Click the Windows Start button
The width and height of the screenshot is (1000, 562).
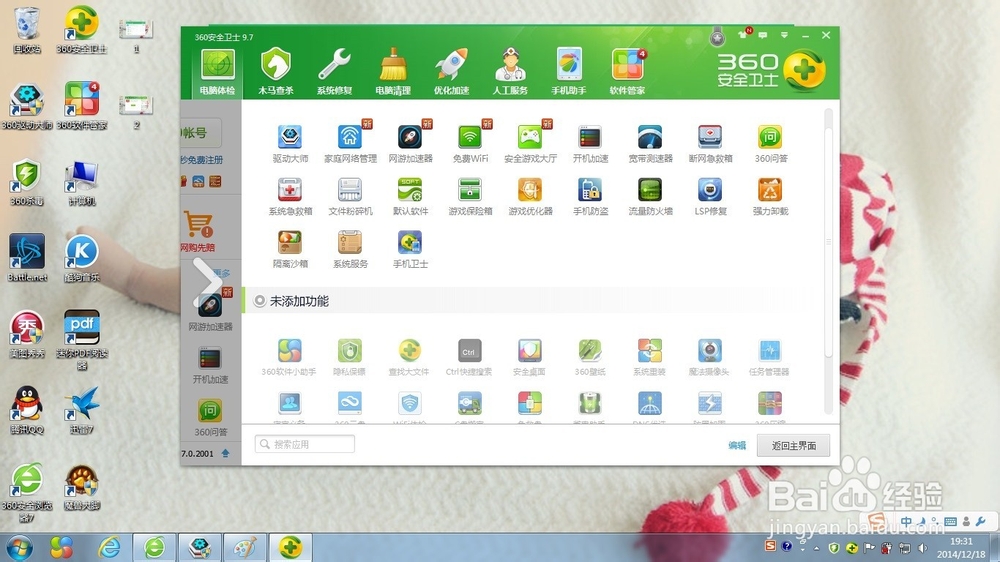(19, 547)
